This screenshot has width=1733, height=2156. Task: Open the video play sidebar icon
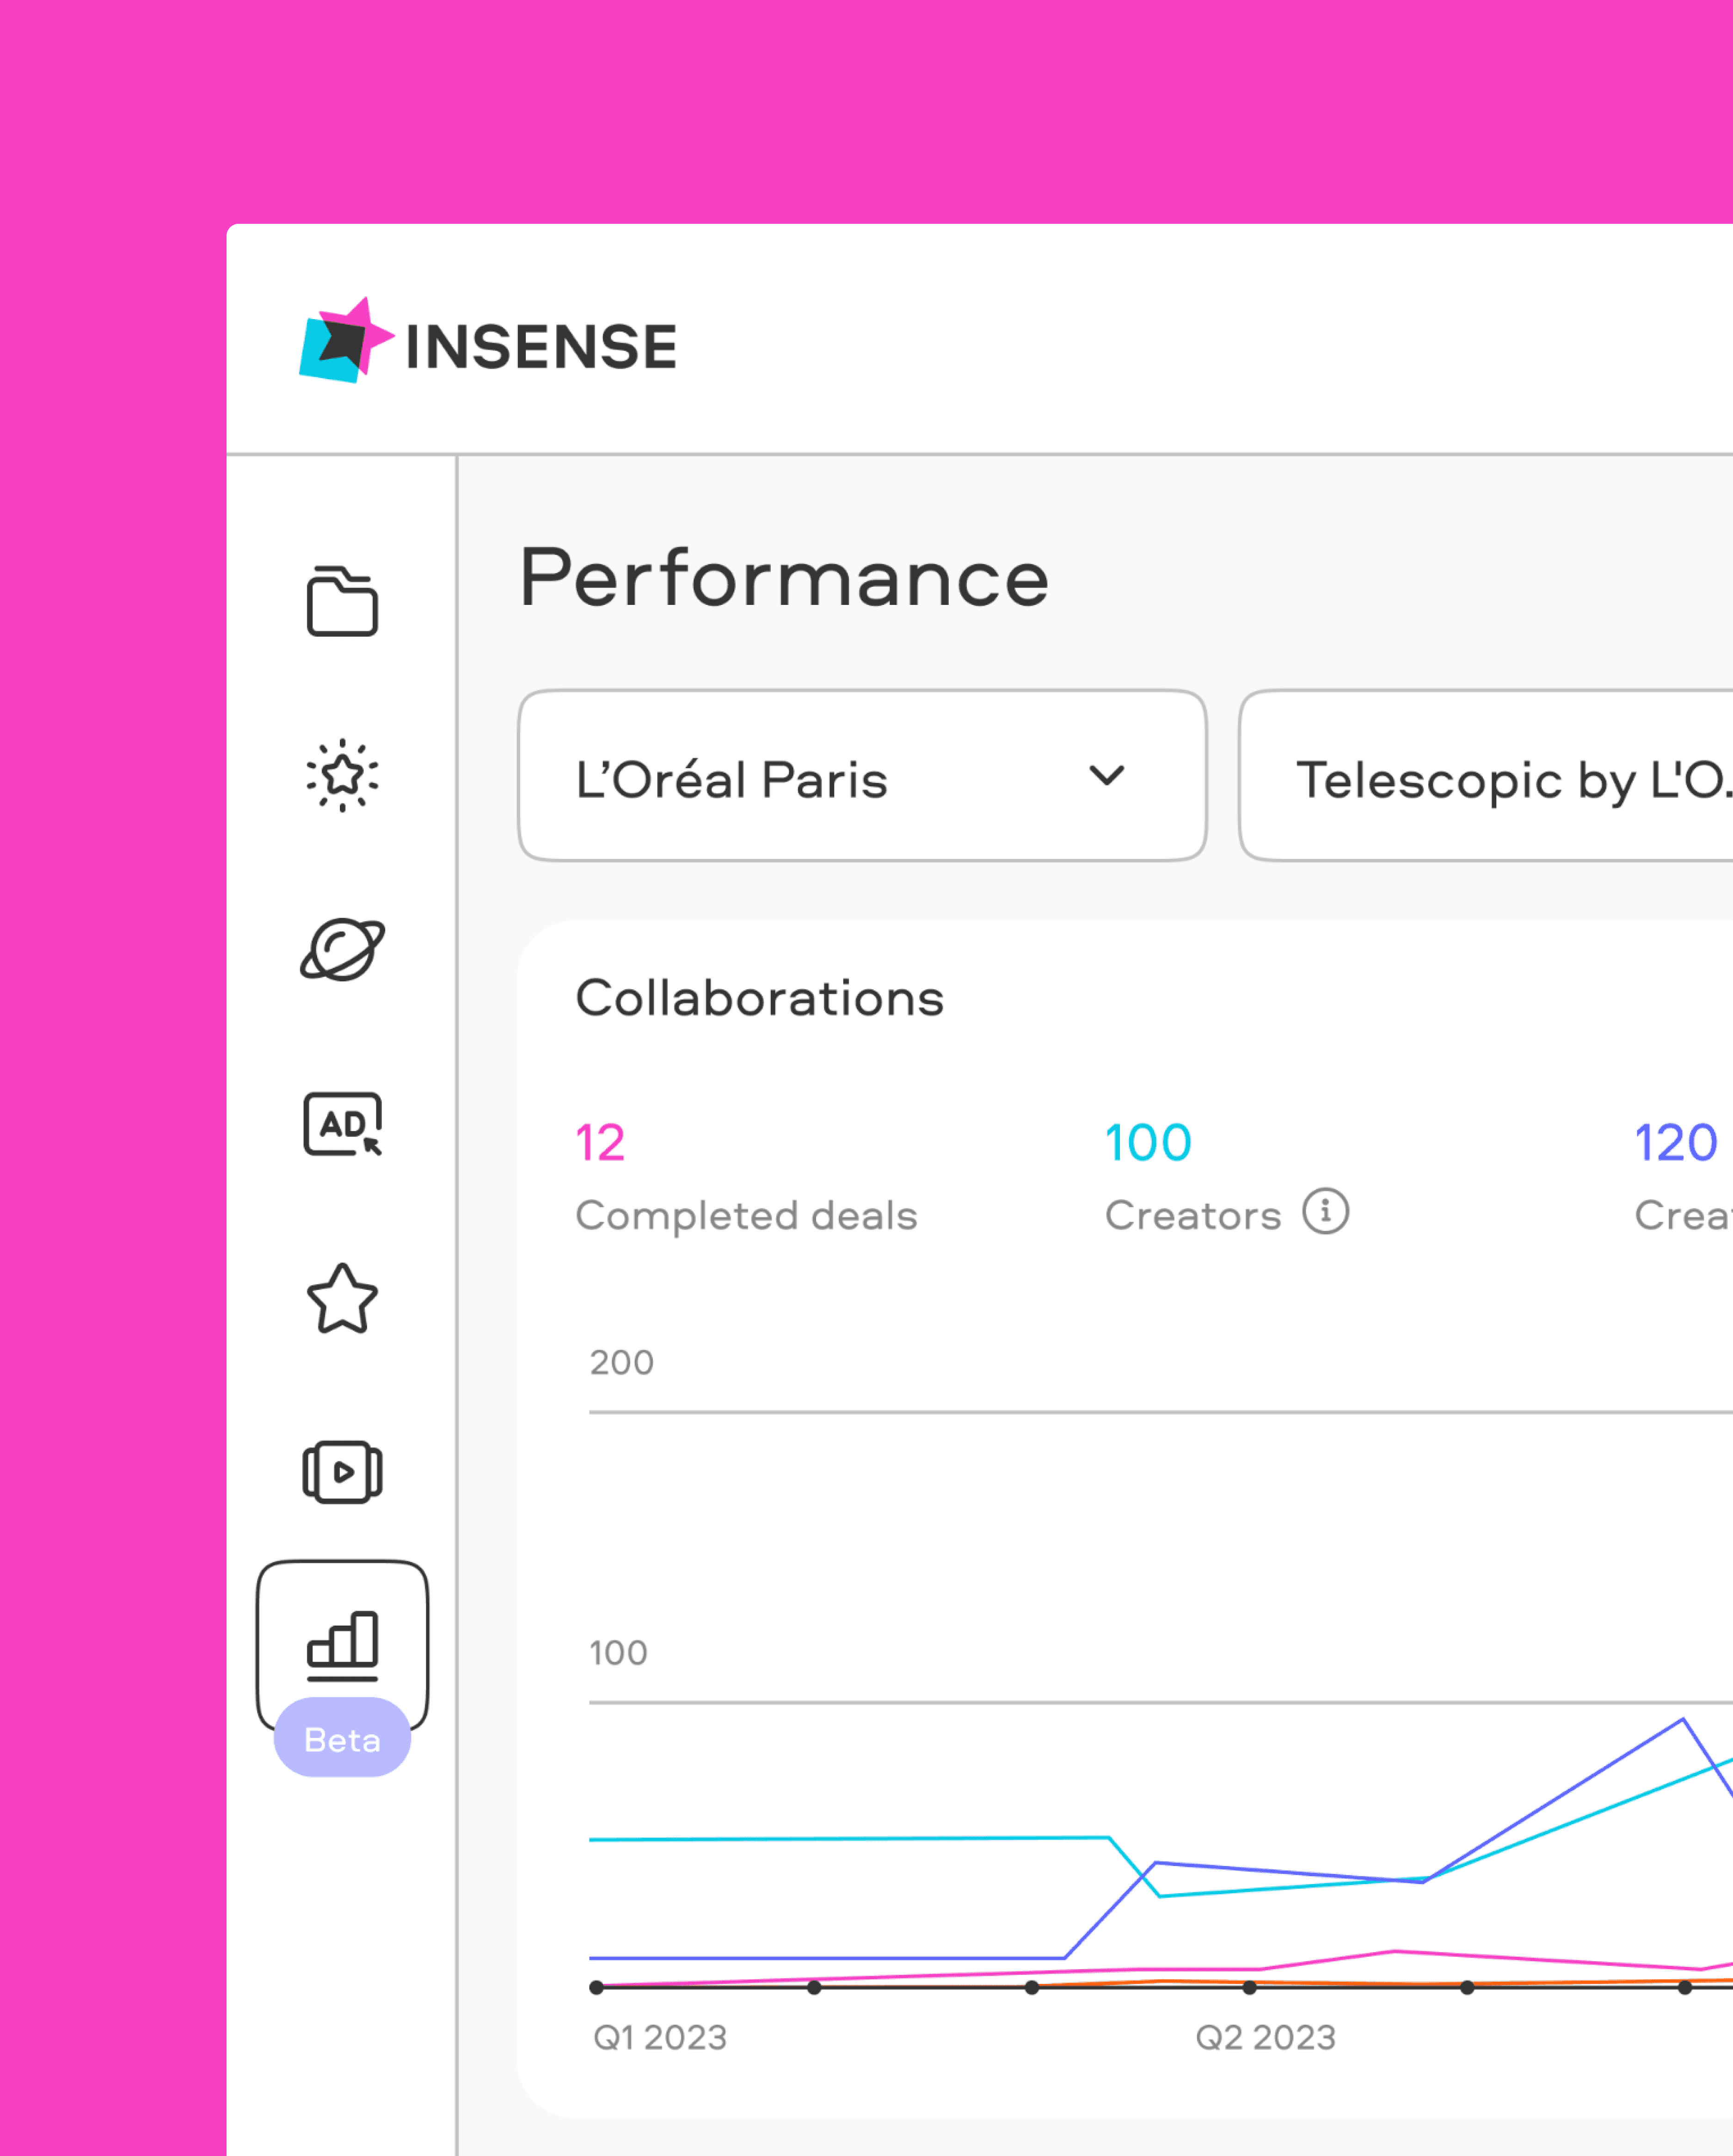coord(342,1472)
